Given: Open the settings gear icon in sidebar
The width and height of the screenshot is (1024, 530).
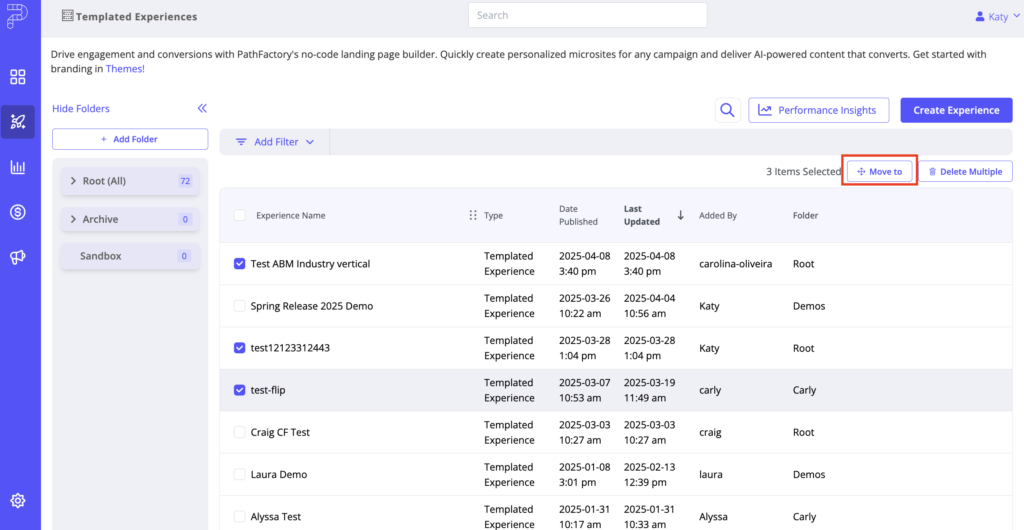Looking at the screenshot, I should pyautogui.click(x=18, y=501).
